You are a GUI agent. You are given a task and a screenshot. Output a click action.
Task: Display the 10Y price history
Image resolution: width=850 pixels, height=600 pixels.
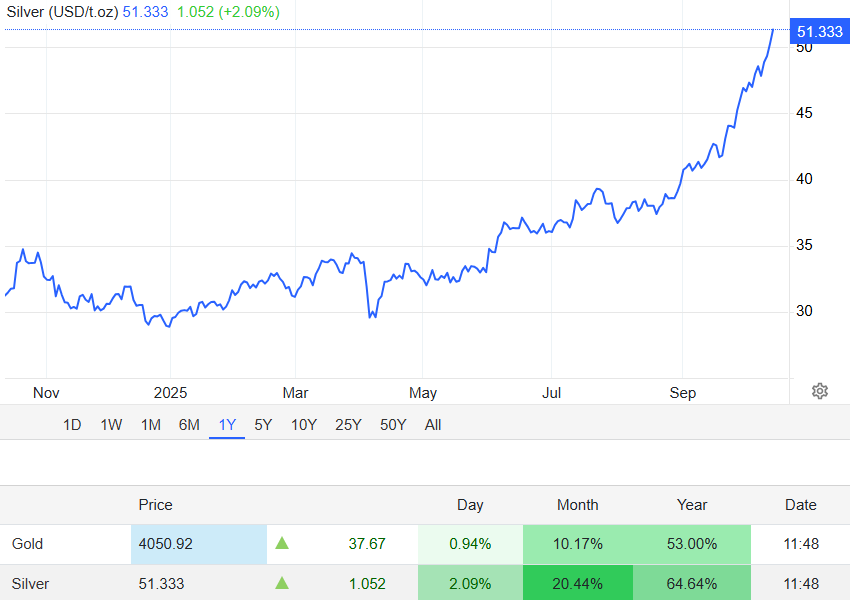pyautogui.click(x=304, y=425)
